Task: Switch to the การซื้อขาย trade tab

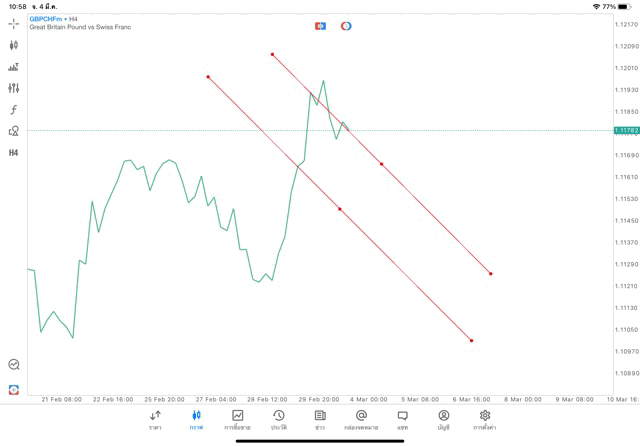Action: coord(237,419)
